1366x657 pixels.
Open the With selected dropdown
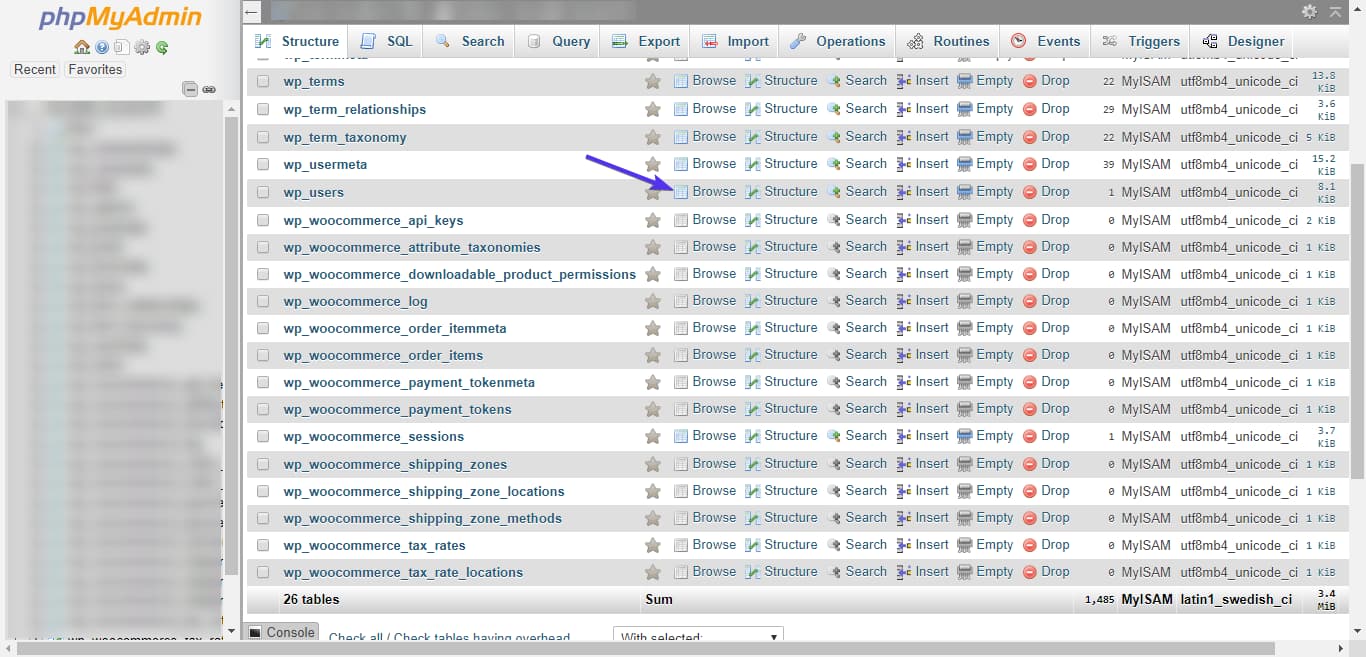coord(697,637)
